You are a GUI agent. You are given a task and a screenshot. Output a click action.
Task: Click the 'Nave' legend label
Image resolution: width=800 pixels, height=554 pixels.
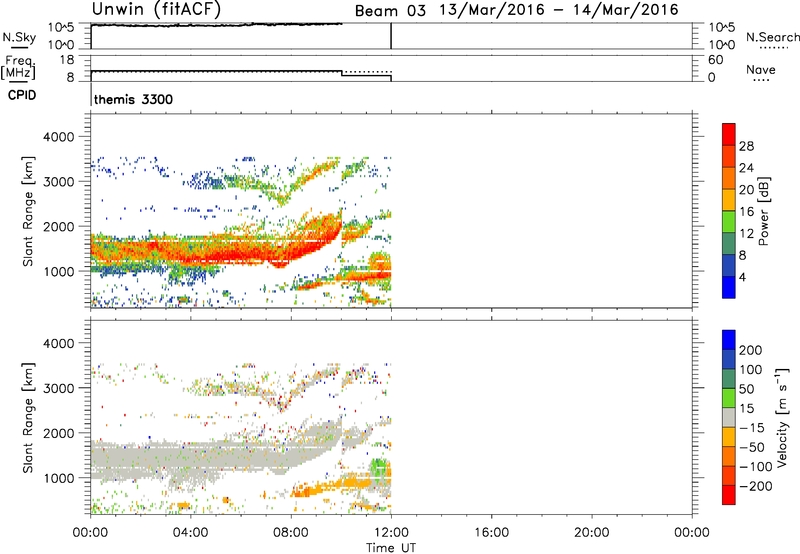tap(760, 69)
